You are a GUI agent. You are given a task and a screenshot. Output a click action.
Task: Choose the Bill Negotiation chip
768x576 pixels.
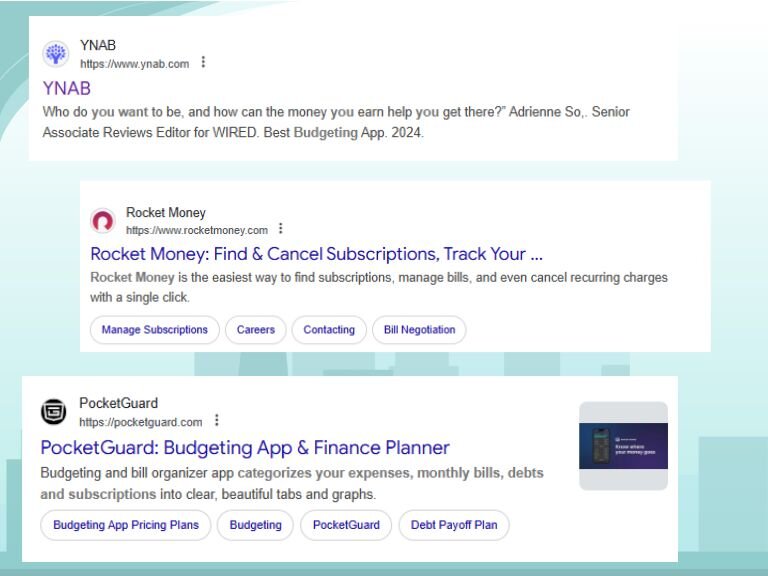(419, 330)
